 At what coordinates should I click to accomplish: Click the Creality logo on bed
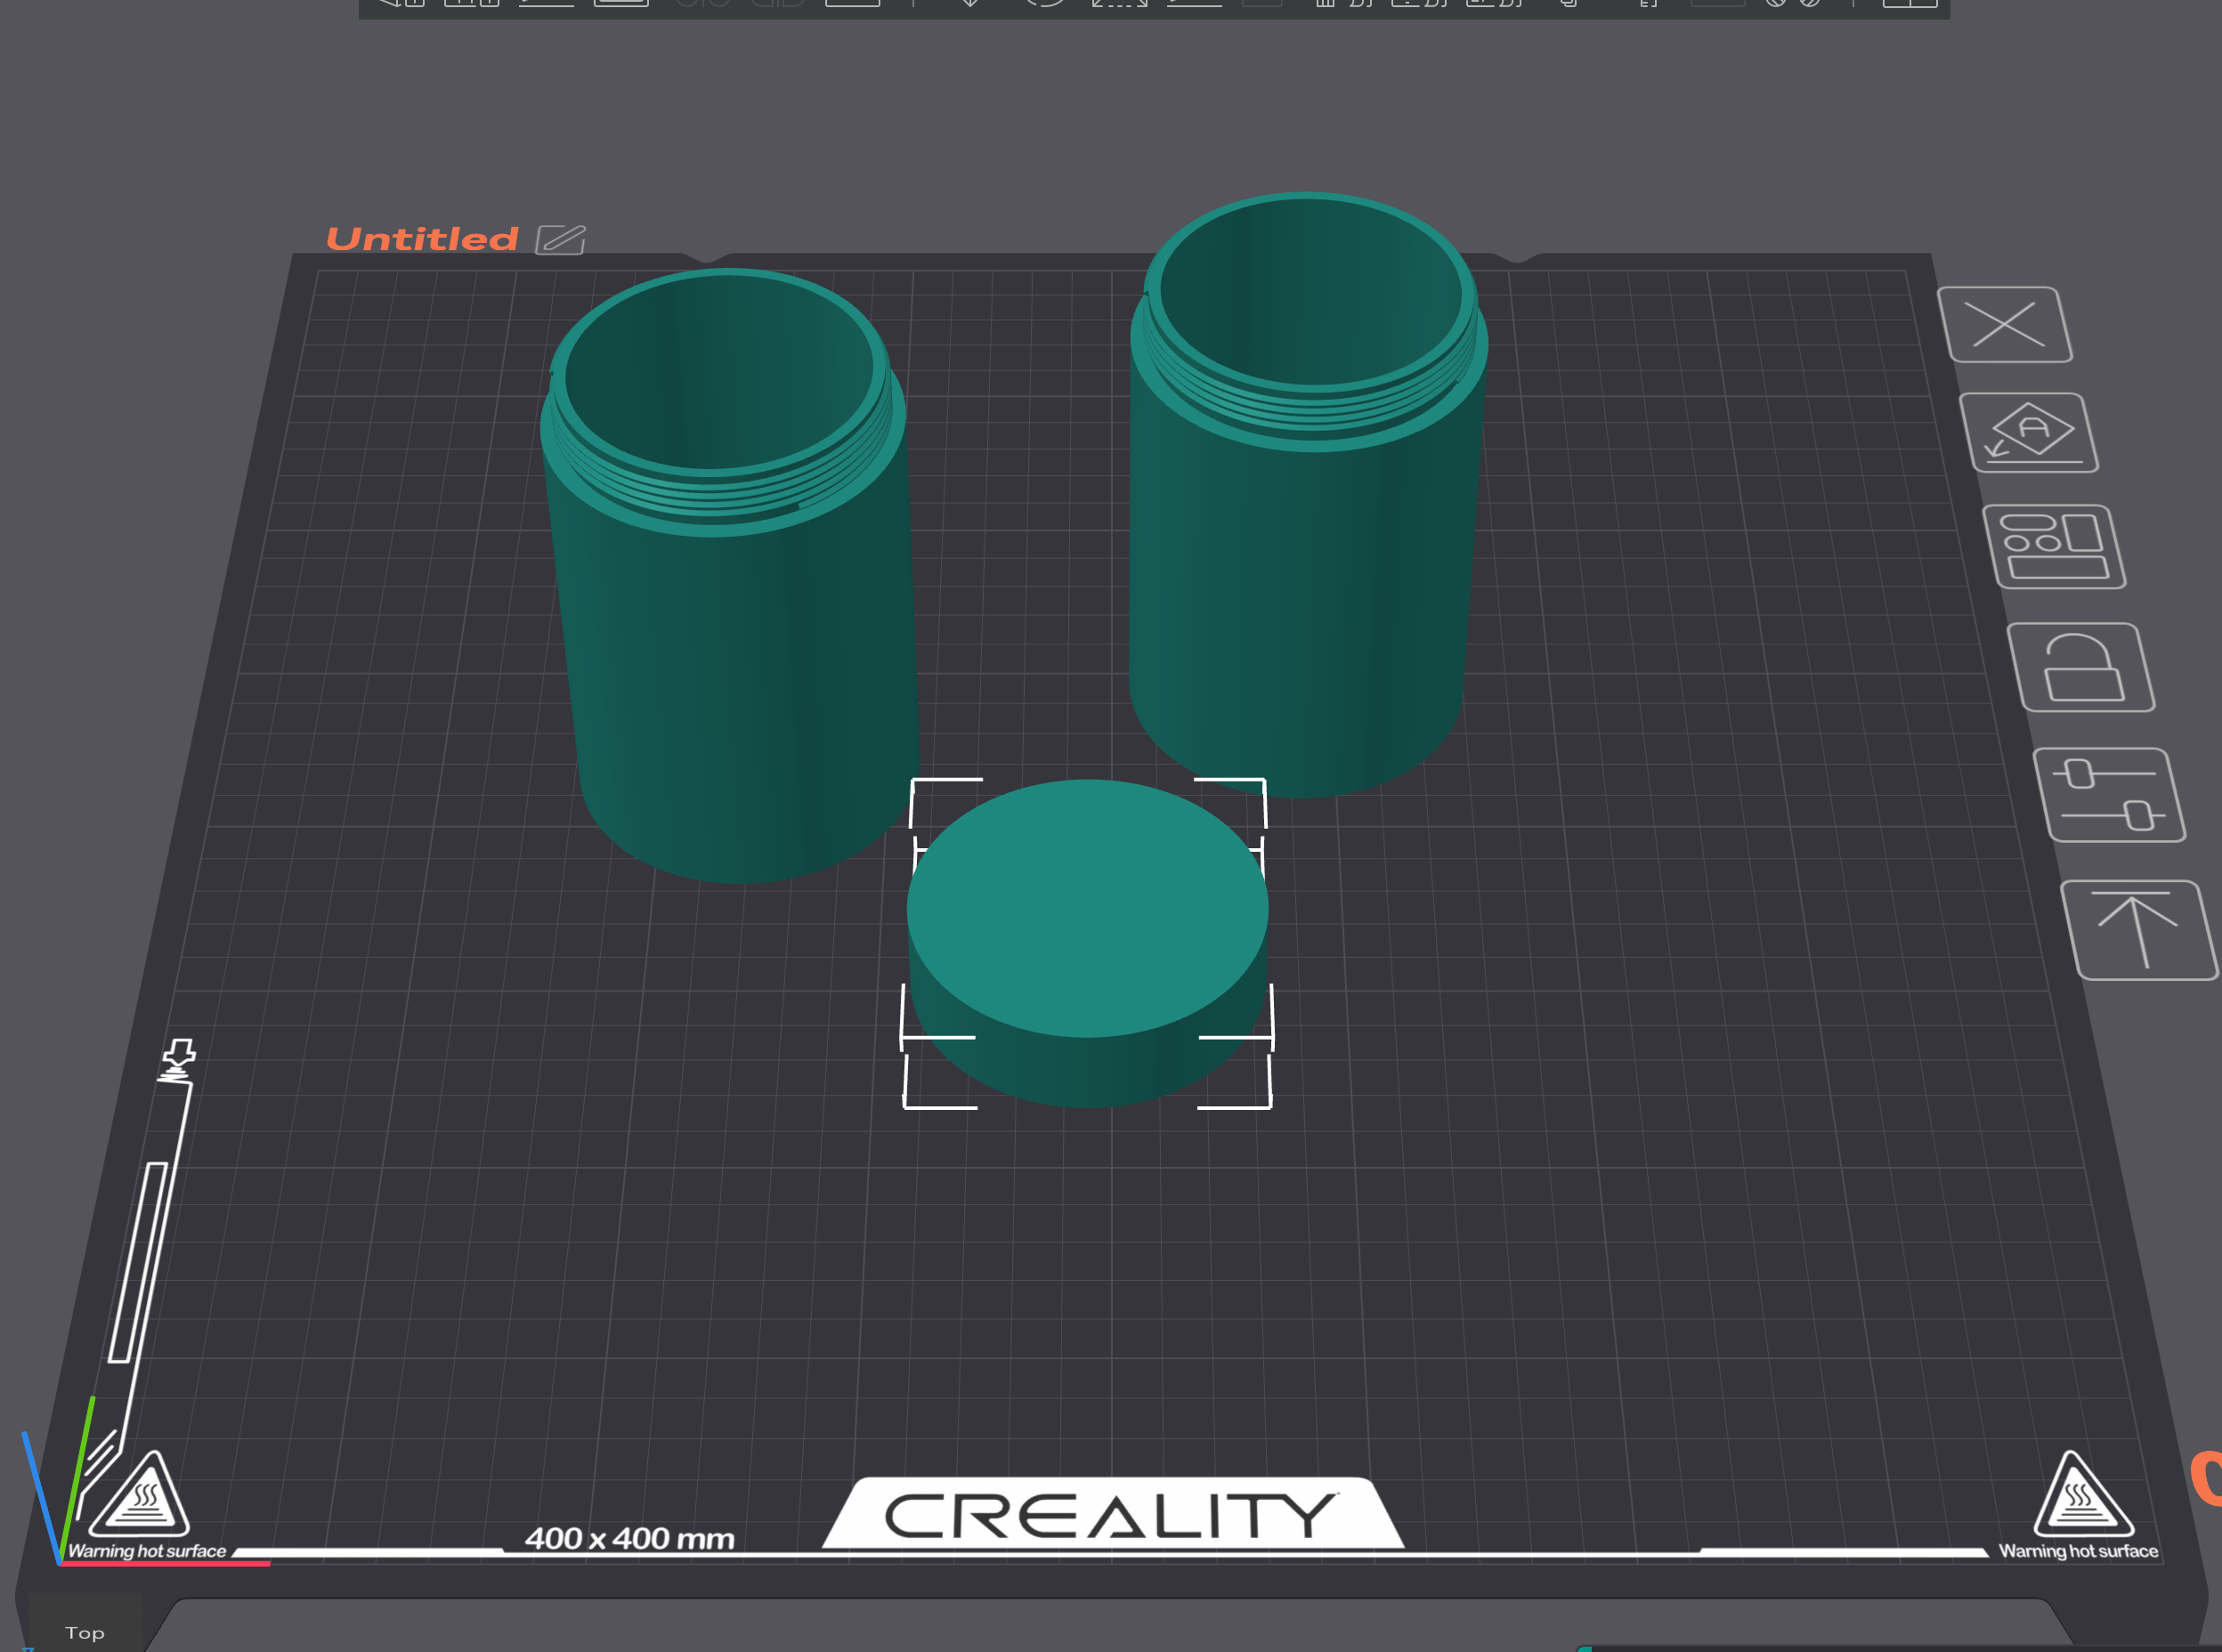pos(1112,1514)
